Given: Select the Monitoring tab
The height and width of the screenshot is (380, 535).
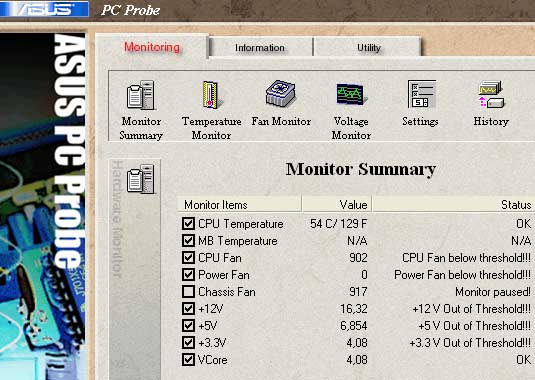Looking at the screenshot, I should point(152,47).
